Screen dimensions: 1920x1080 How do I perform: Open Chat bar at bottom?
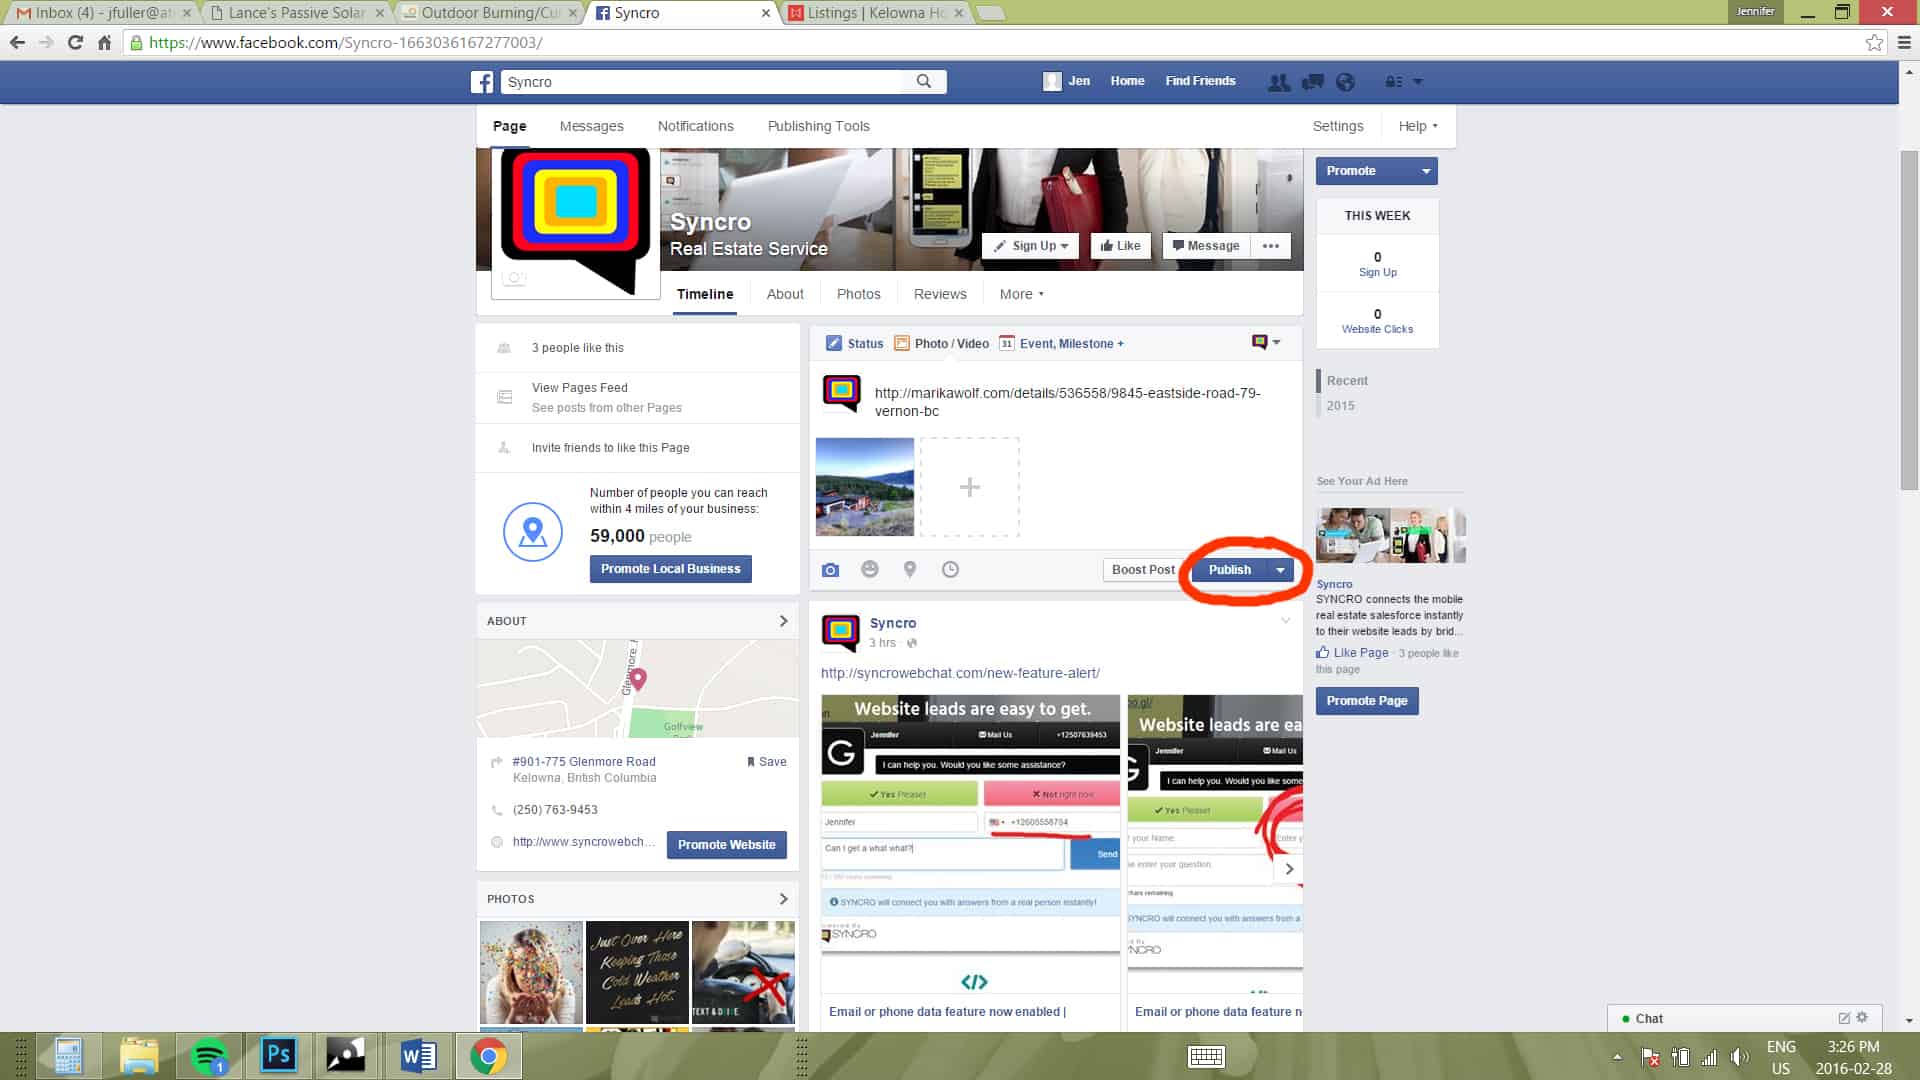1744,1018
